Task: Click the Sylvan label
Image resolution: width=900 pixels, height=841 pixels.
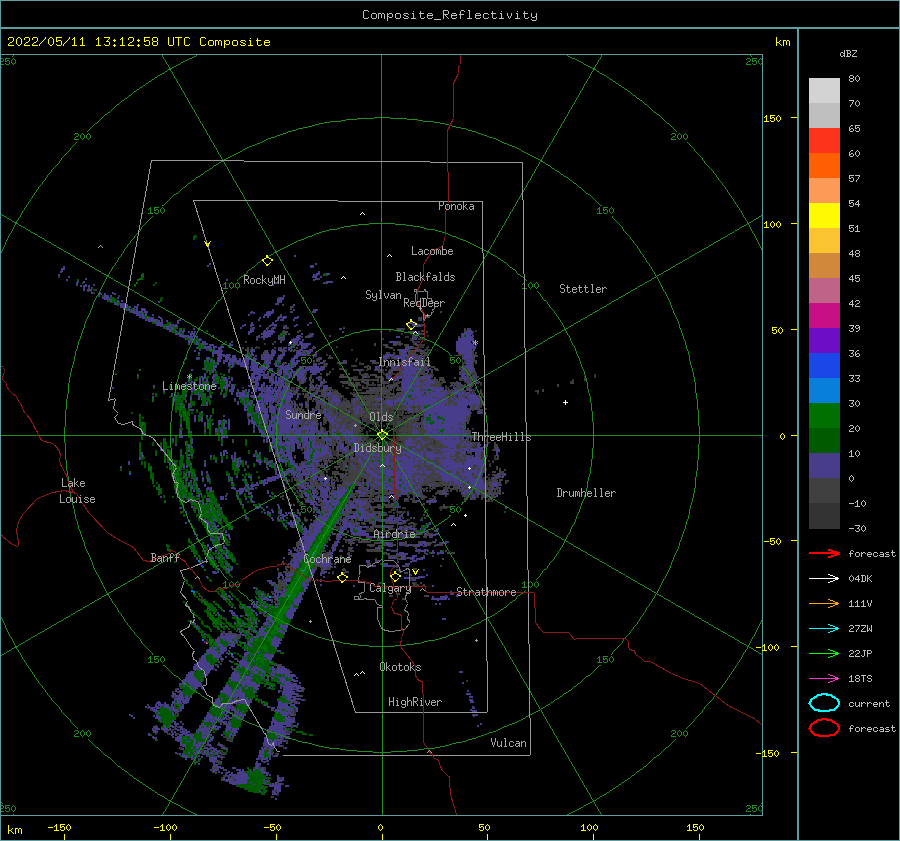Action: [383, 295]
